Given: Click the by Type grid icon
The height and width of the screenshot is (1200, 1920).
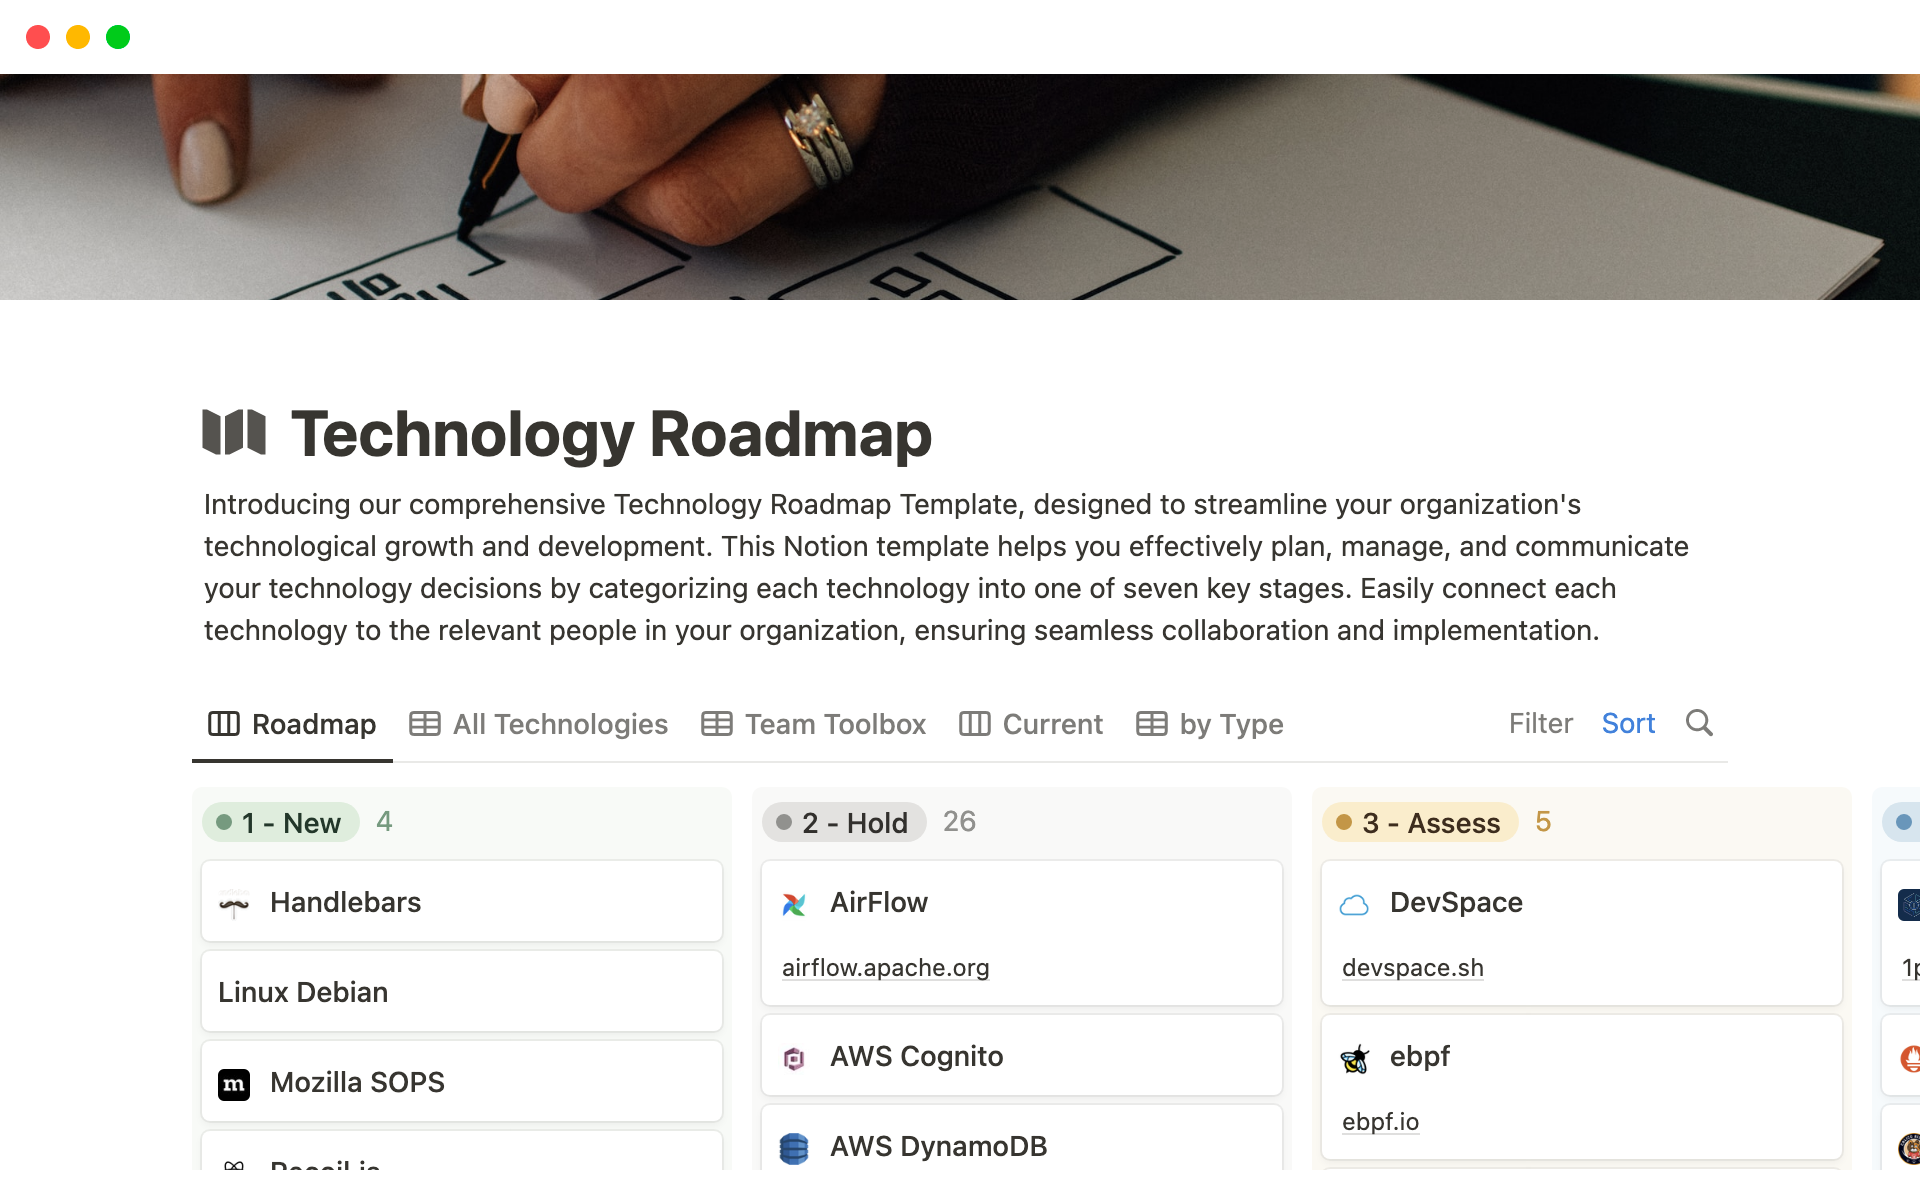Looking at the screenshot, I should point(1149,722).
